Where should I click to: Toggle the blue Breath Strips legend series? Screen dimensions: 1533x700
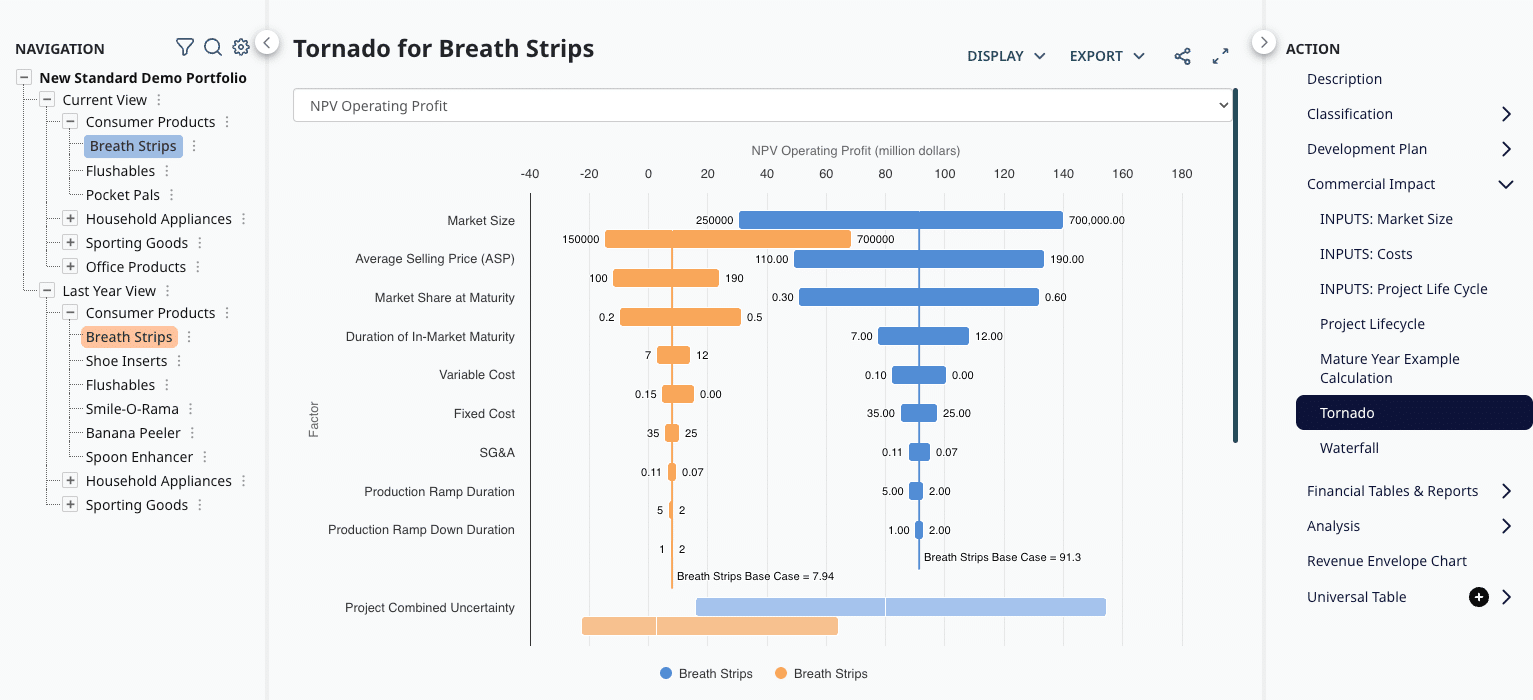[706, 674]
